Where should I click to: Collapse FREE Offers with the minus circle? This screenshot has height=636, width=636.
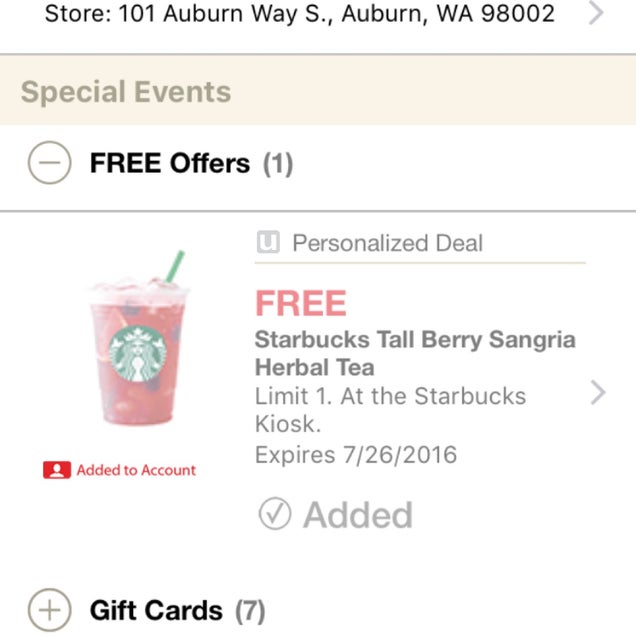[49, 163]
